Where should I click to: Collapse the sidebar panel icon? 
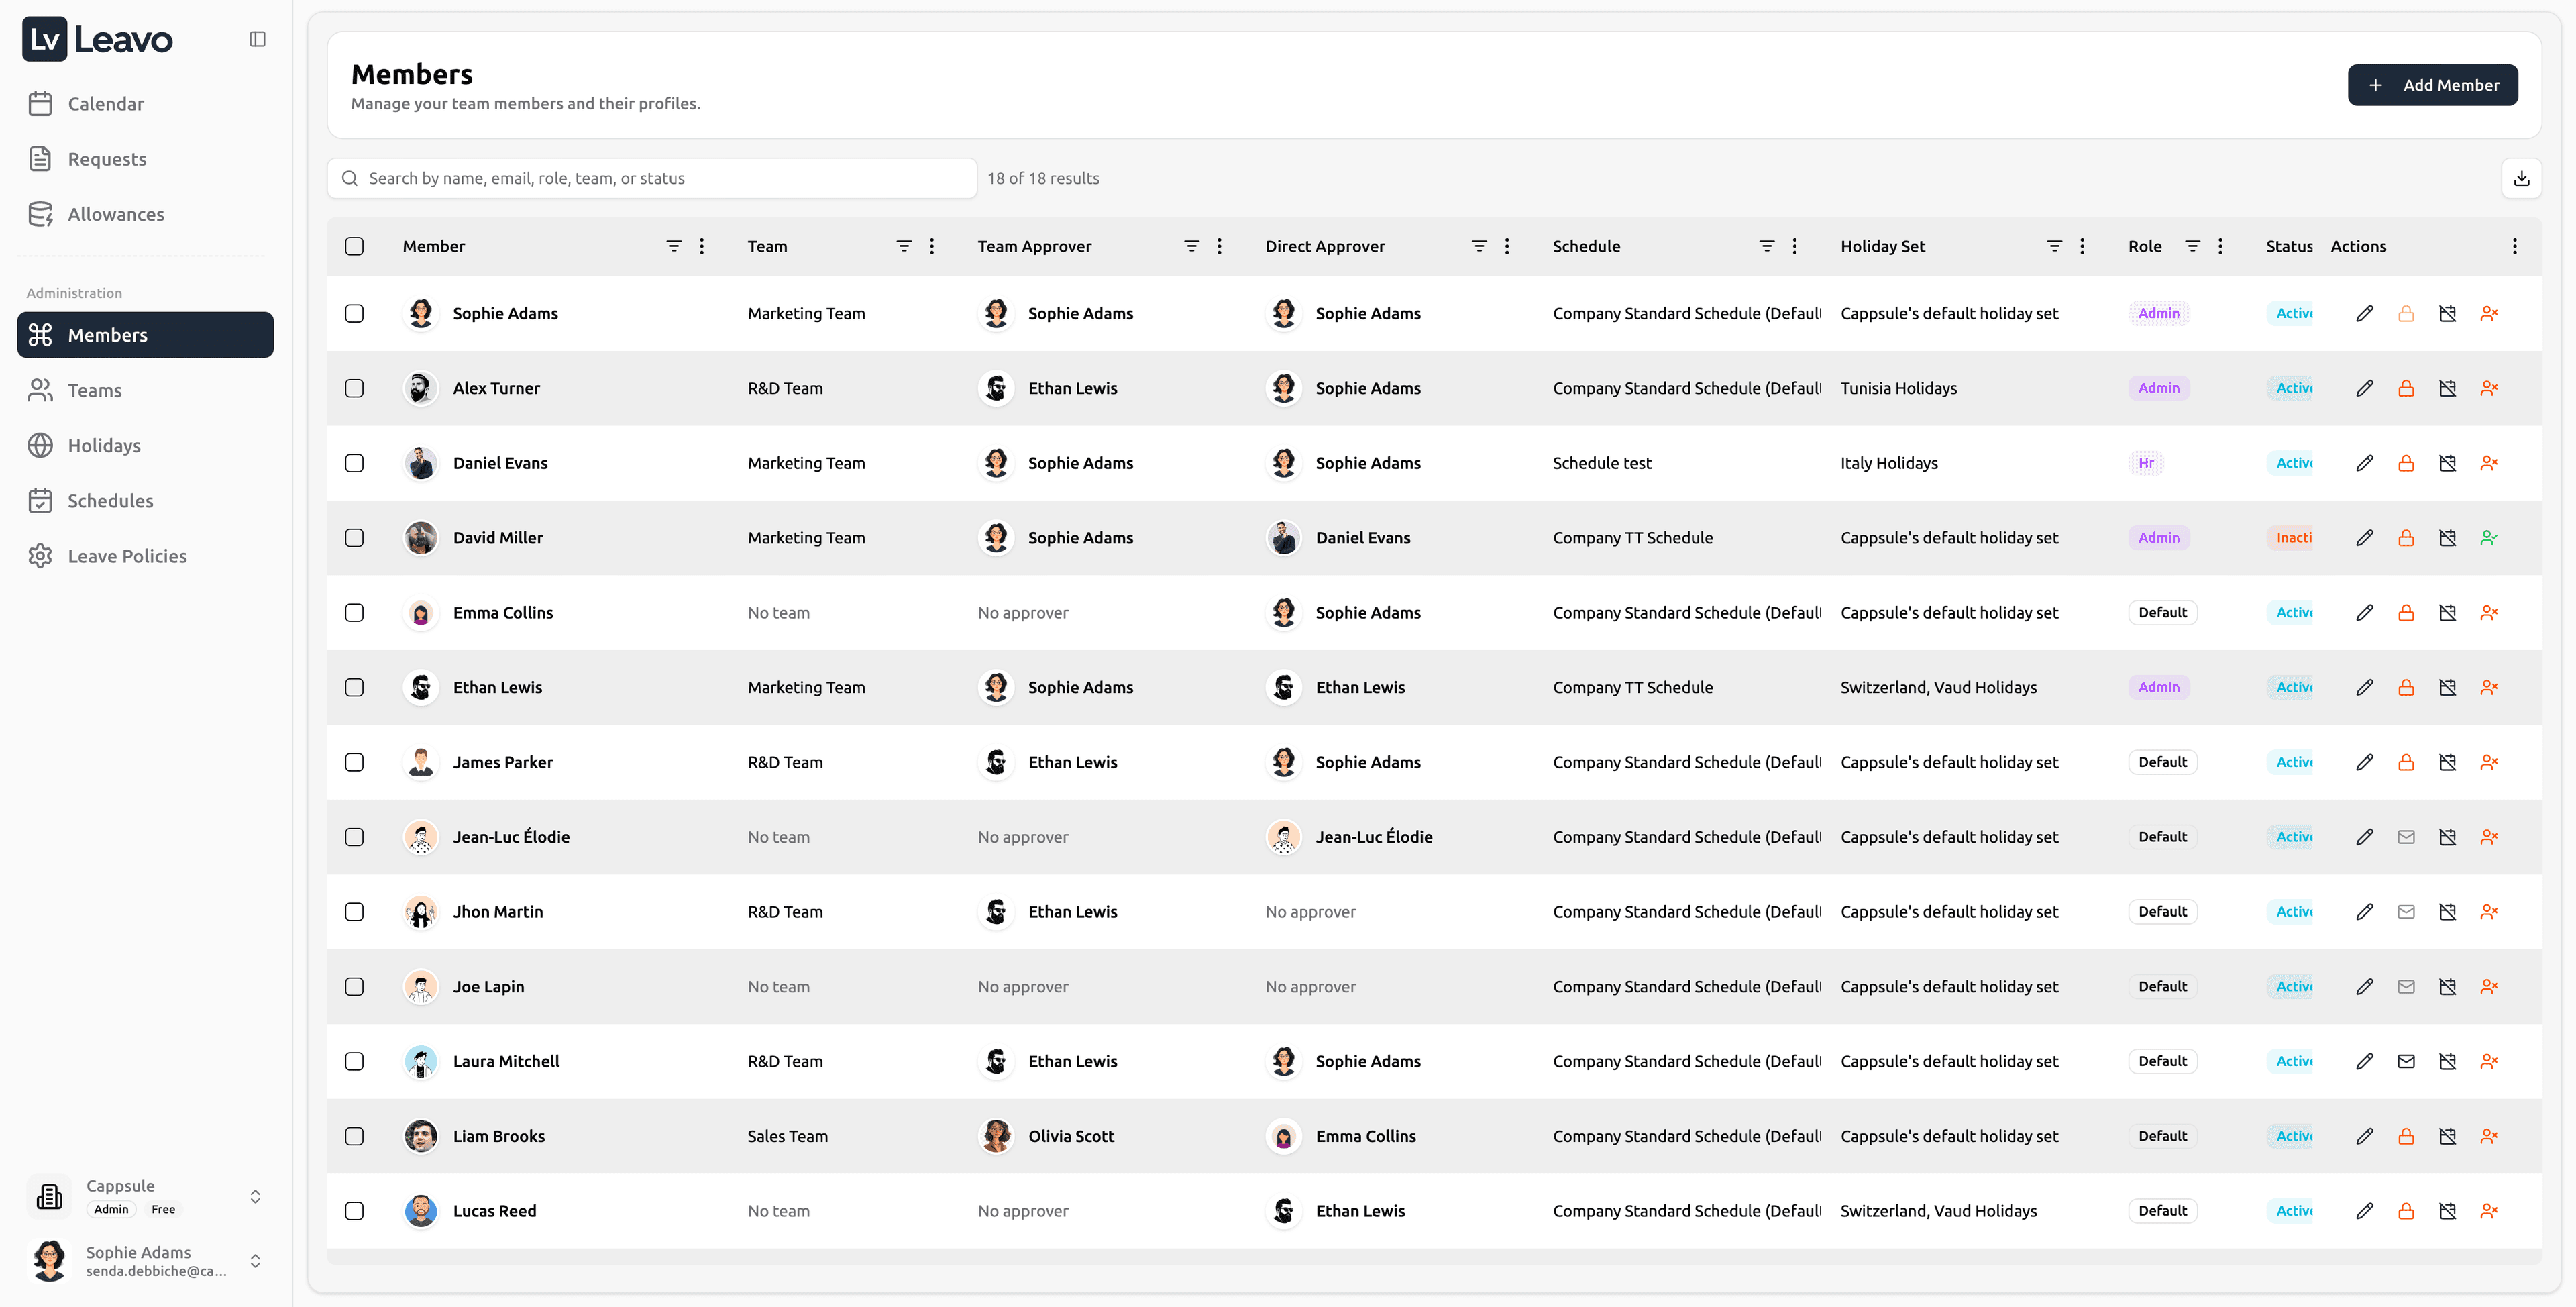[257, 39]
